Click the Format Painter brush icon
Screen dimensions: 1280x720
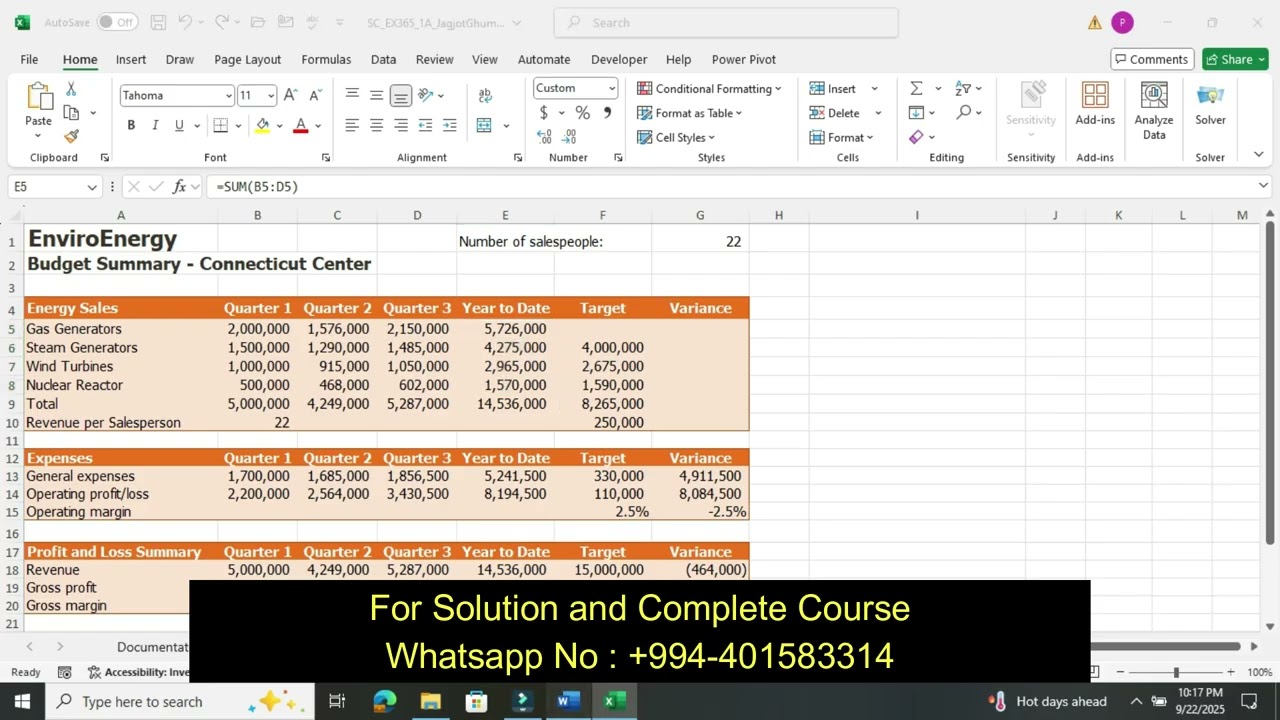[x=71, y=136]
